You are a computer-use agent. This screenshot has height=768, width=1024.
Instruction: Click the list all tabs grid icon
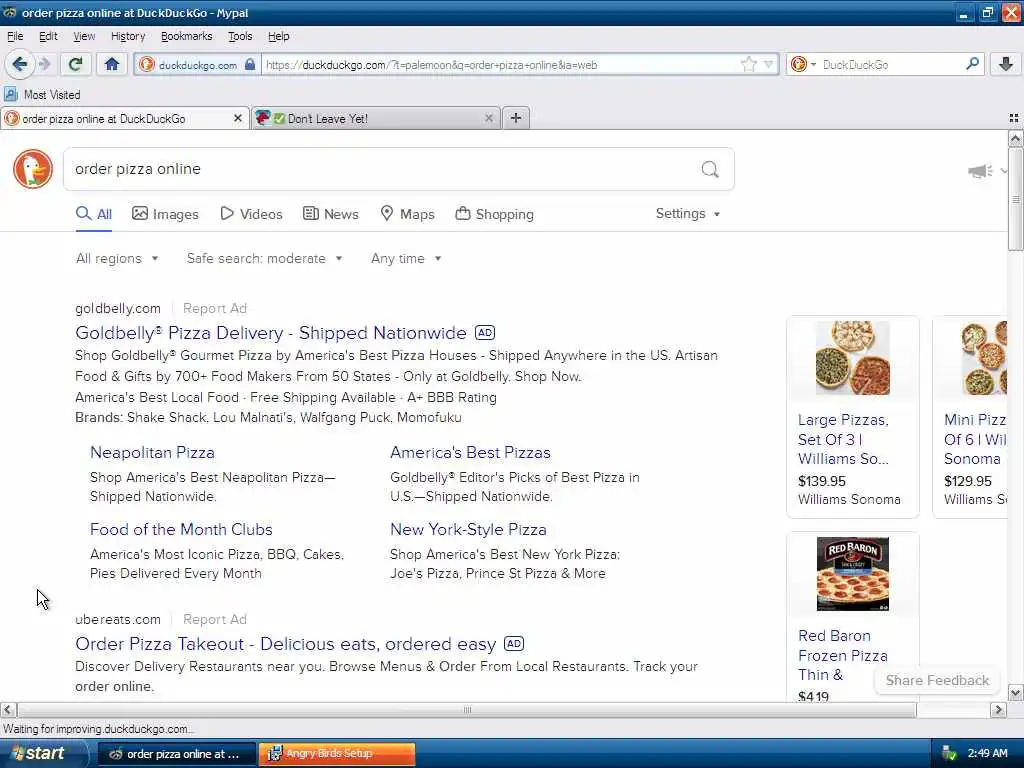(x=1014, y=118)
